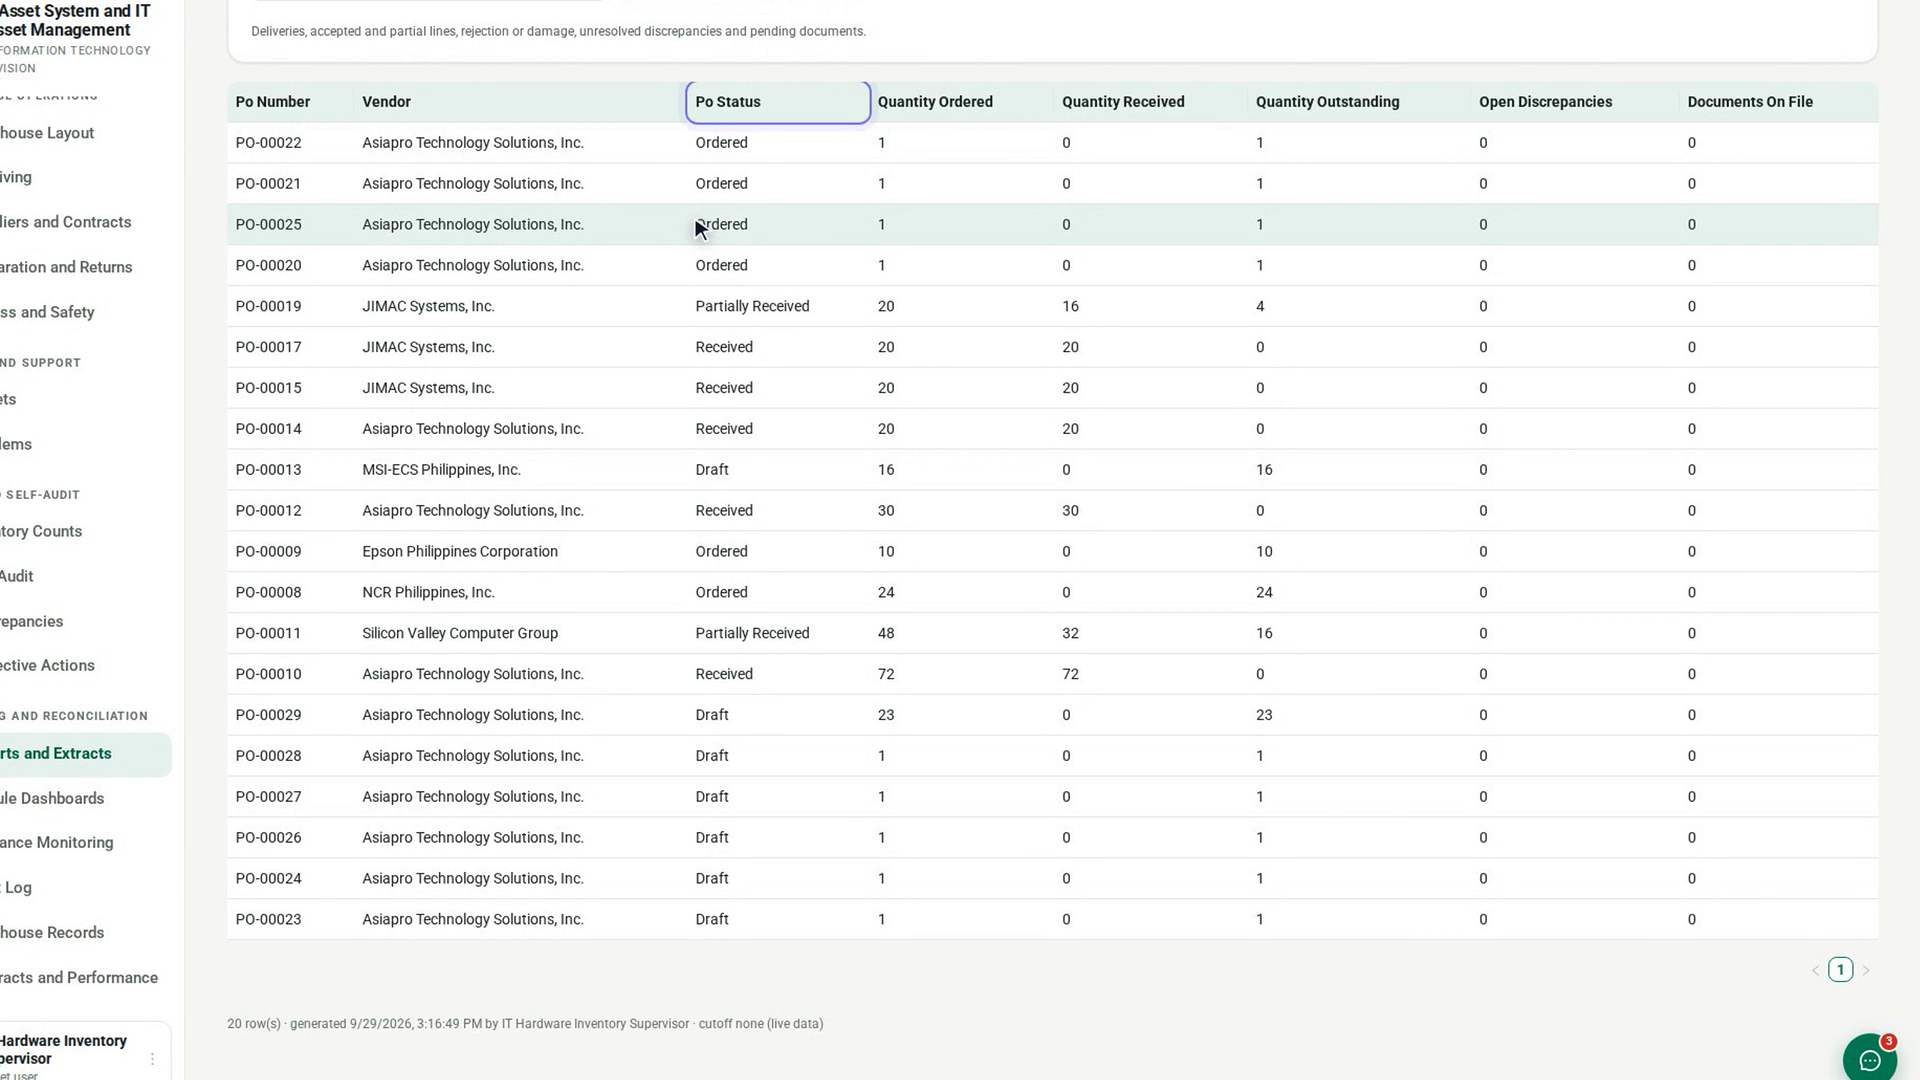The image size is (1920, 1080).
Task: Click the Draft status in the PO-00013 row
Action: [712, 470]
